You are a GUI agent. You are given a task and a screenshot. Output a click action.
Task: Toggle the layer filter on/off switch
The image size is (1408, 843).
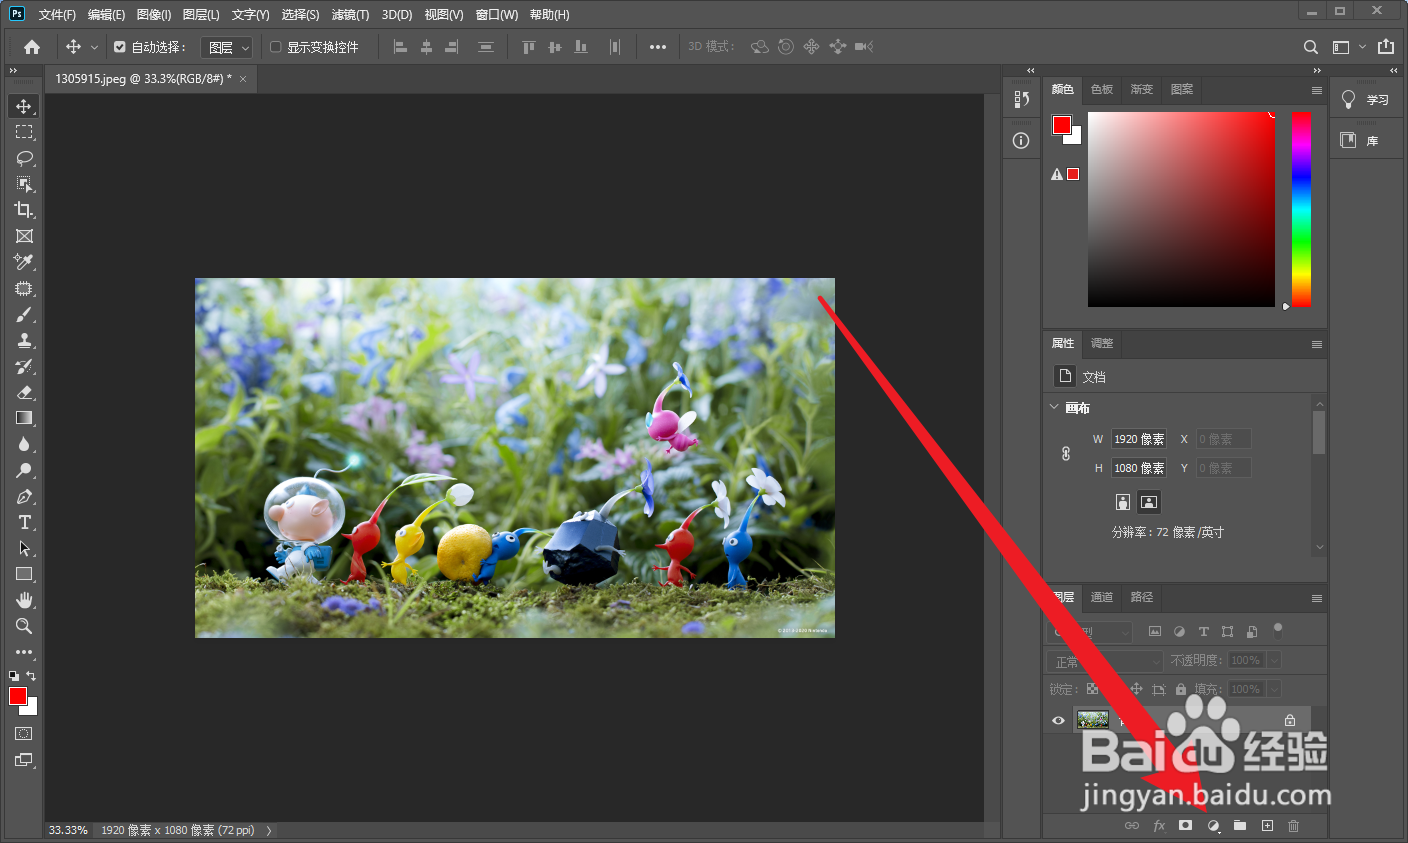tap(1277, 630)
